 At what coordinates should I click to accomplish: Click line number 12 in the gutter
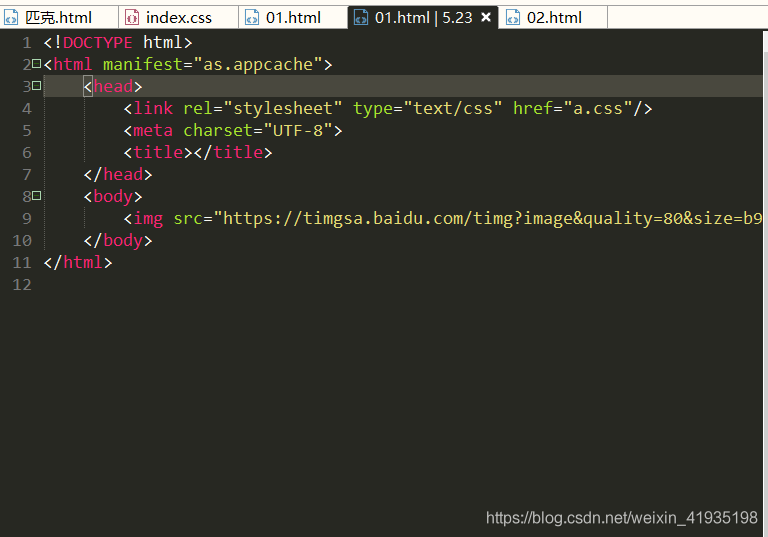22,285
